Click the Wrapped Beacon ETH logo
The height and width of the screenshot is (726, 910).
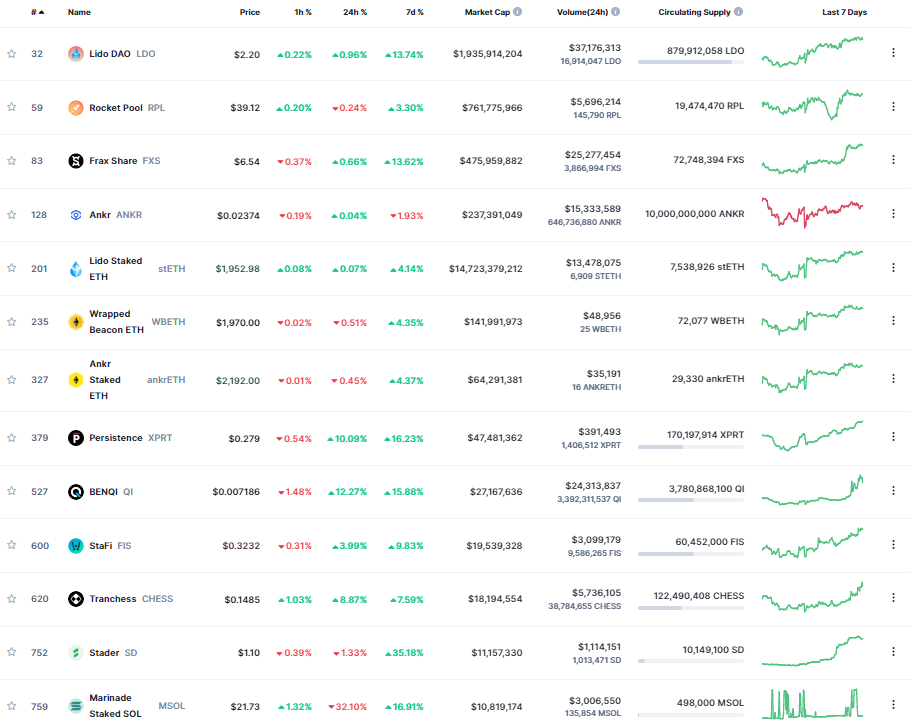pos(75,322)
